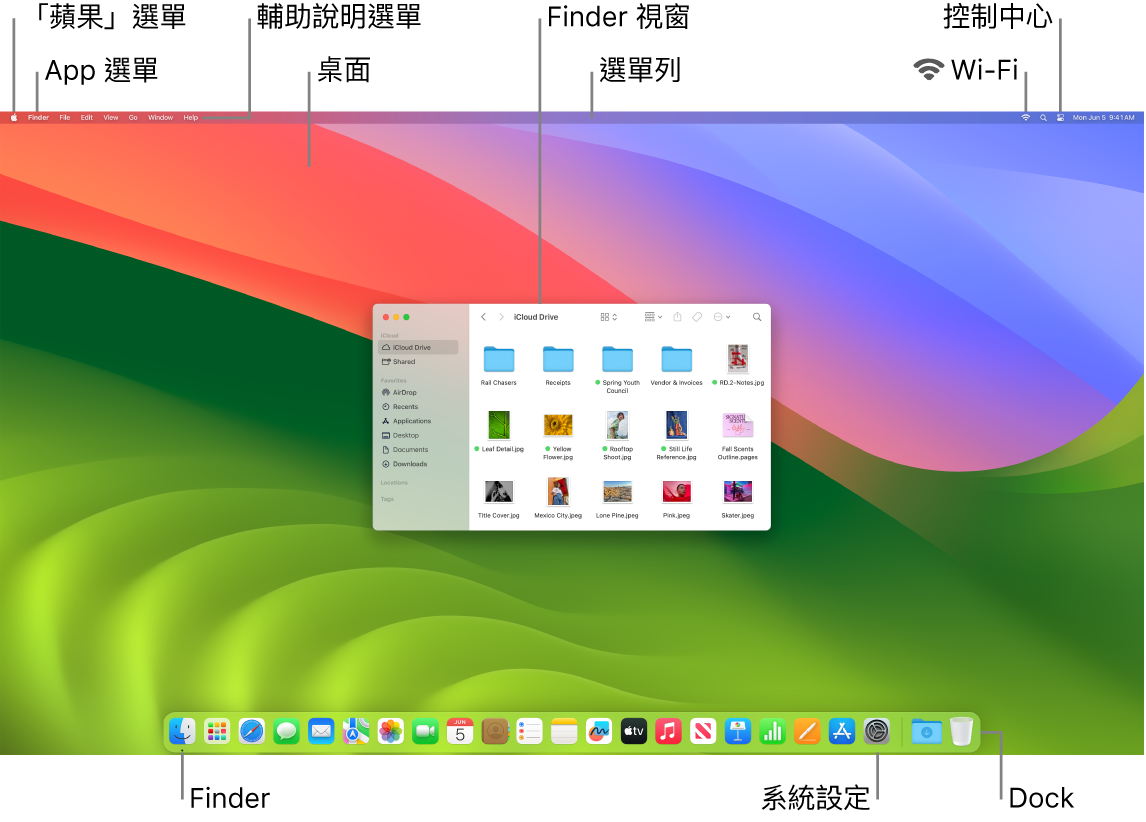Screen dimensions: 1146x822
Task: Click the Share icon in the Finder toolbar
Action: click(x=678, y=317)
